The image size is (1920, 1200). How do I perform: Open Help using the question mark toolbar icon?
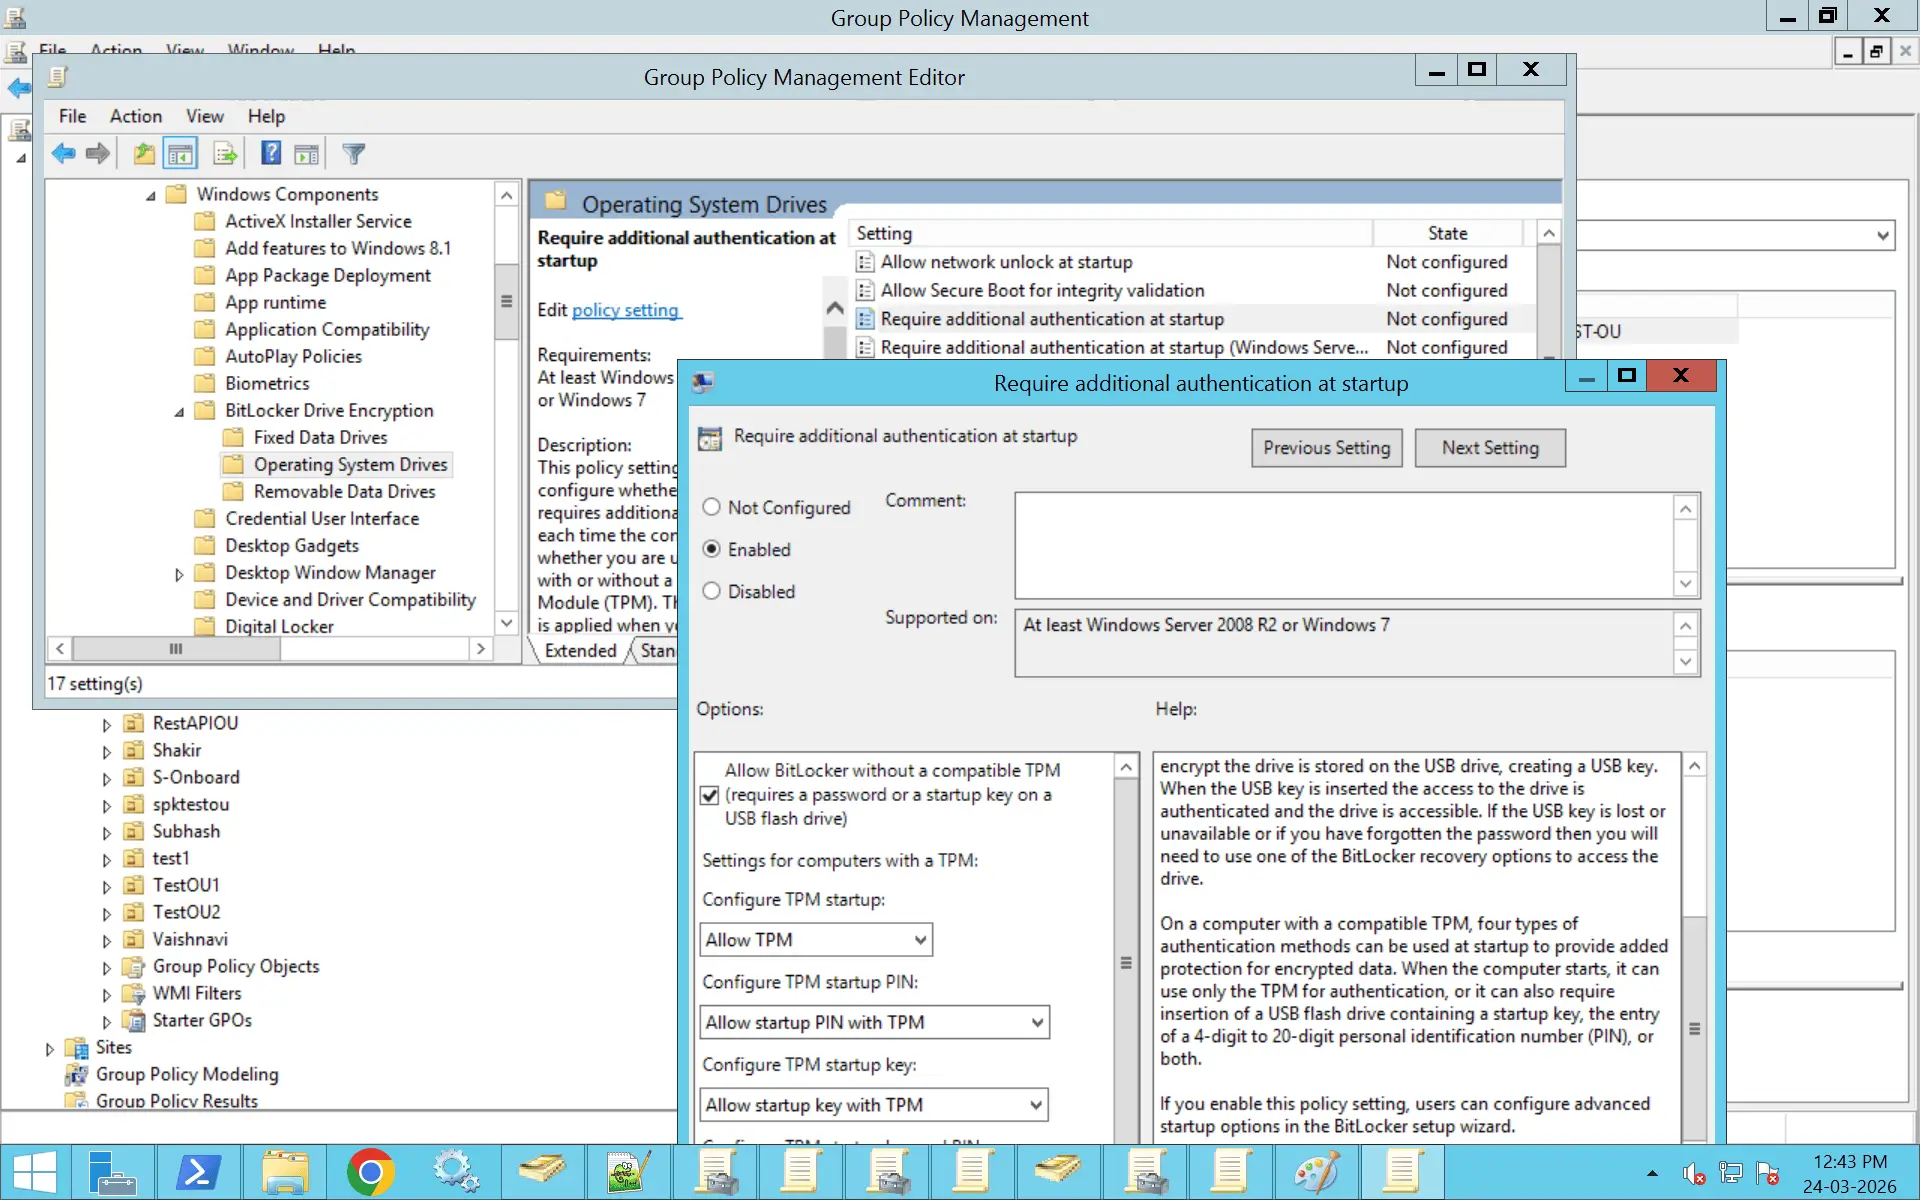[271, 153]
